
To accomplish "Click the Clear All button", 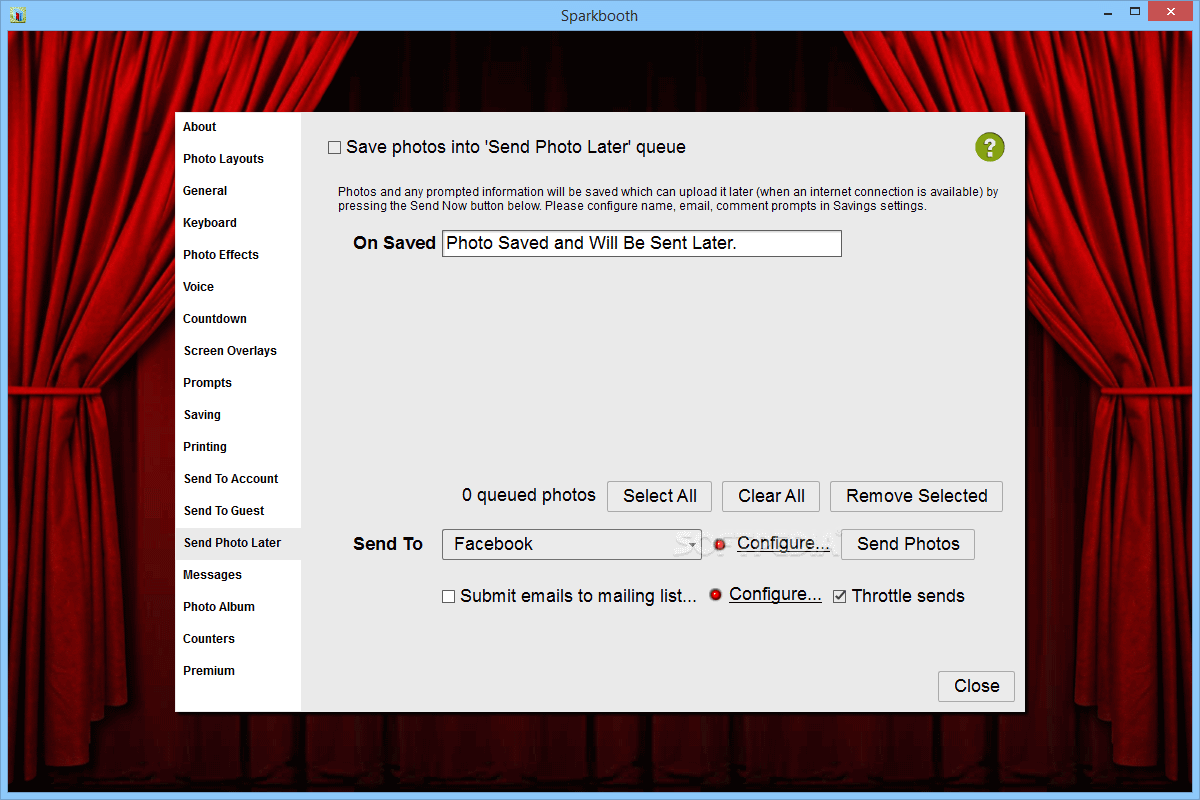I will 771,496.
